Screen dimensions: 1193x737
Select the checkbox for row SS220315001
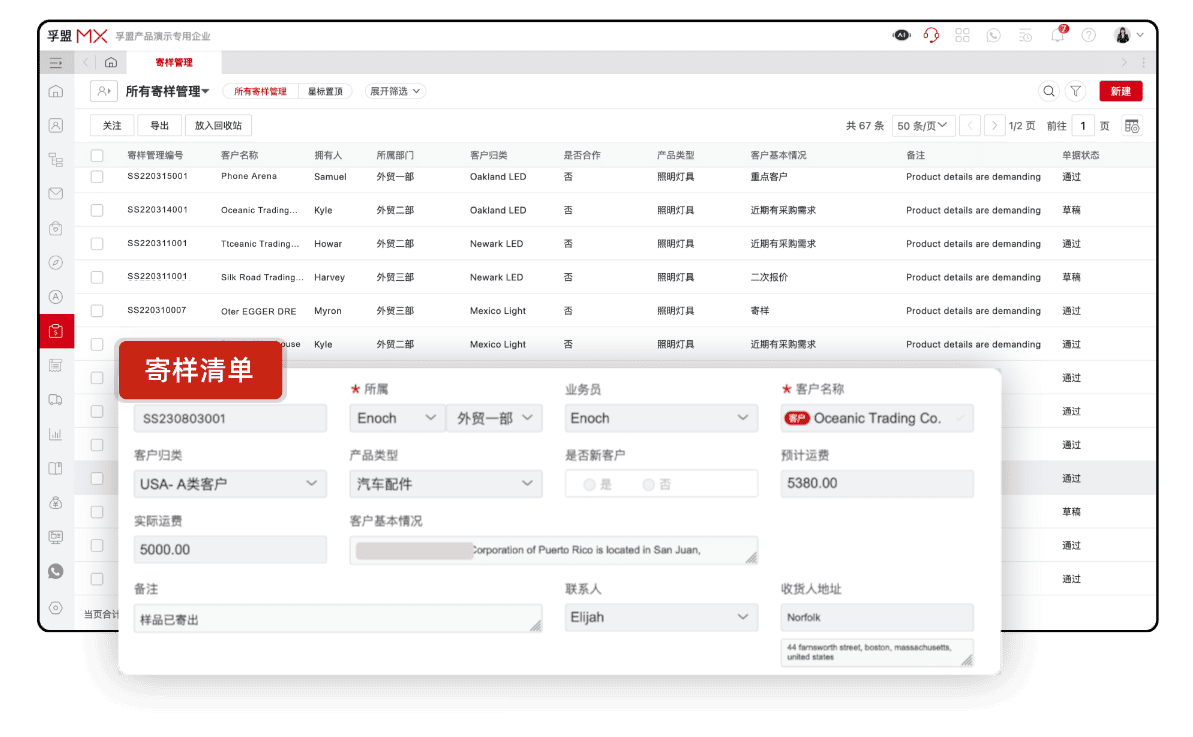pyautogui.click(x=95, y=176)
